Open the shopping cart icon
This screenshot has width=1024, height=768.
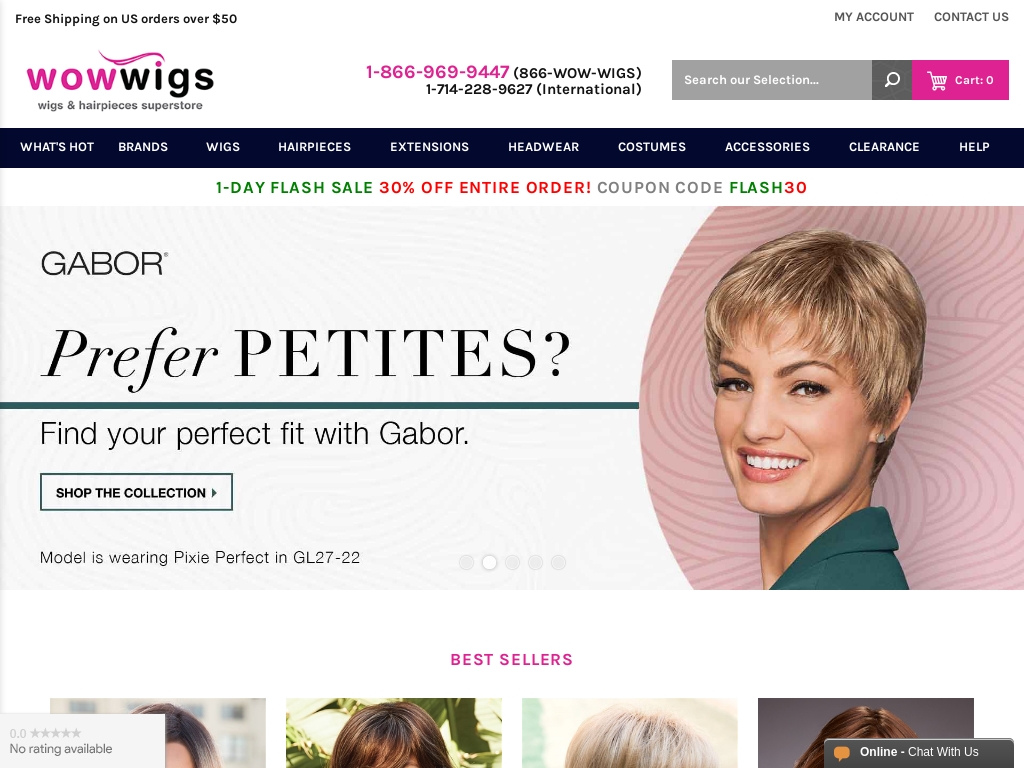pyautogui.click(x=937, y=80)
